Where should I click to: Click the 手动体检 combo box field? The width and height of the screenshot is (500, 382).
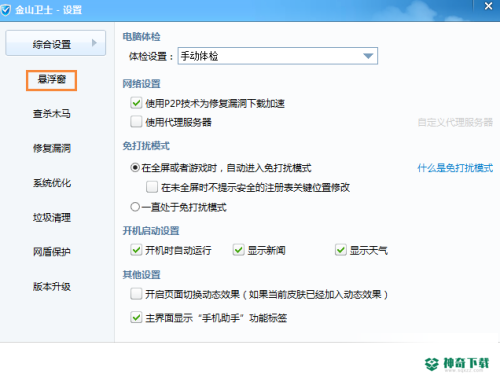(x=277, y=56)
